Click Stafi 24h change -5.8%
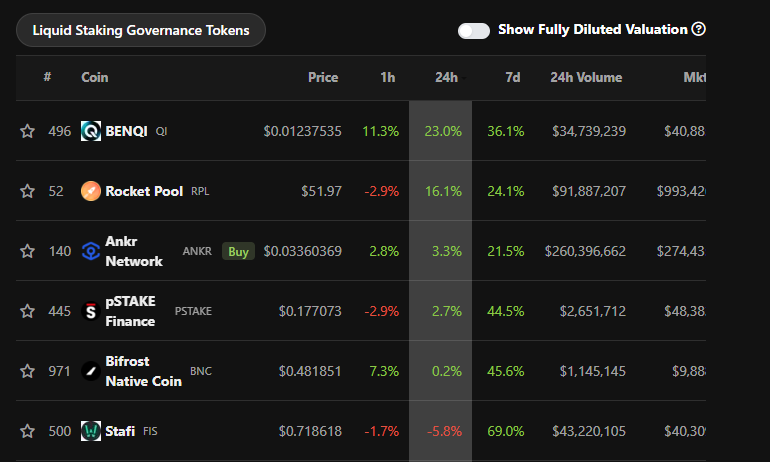 pos(444,431)
